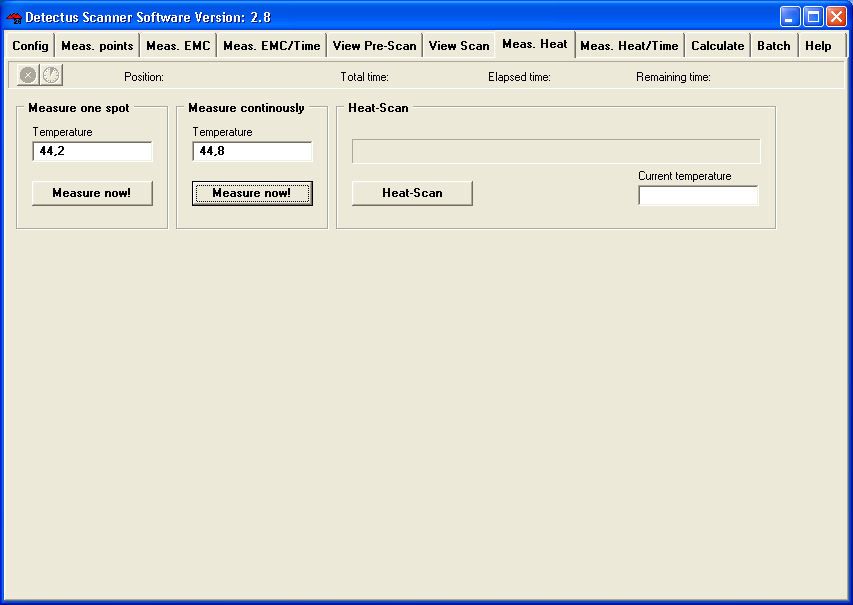
Task: Click the one-spot Temperature field showing 44,2
Action: click(92, 151)
